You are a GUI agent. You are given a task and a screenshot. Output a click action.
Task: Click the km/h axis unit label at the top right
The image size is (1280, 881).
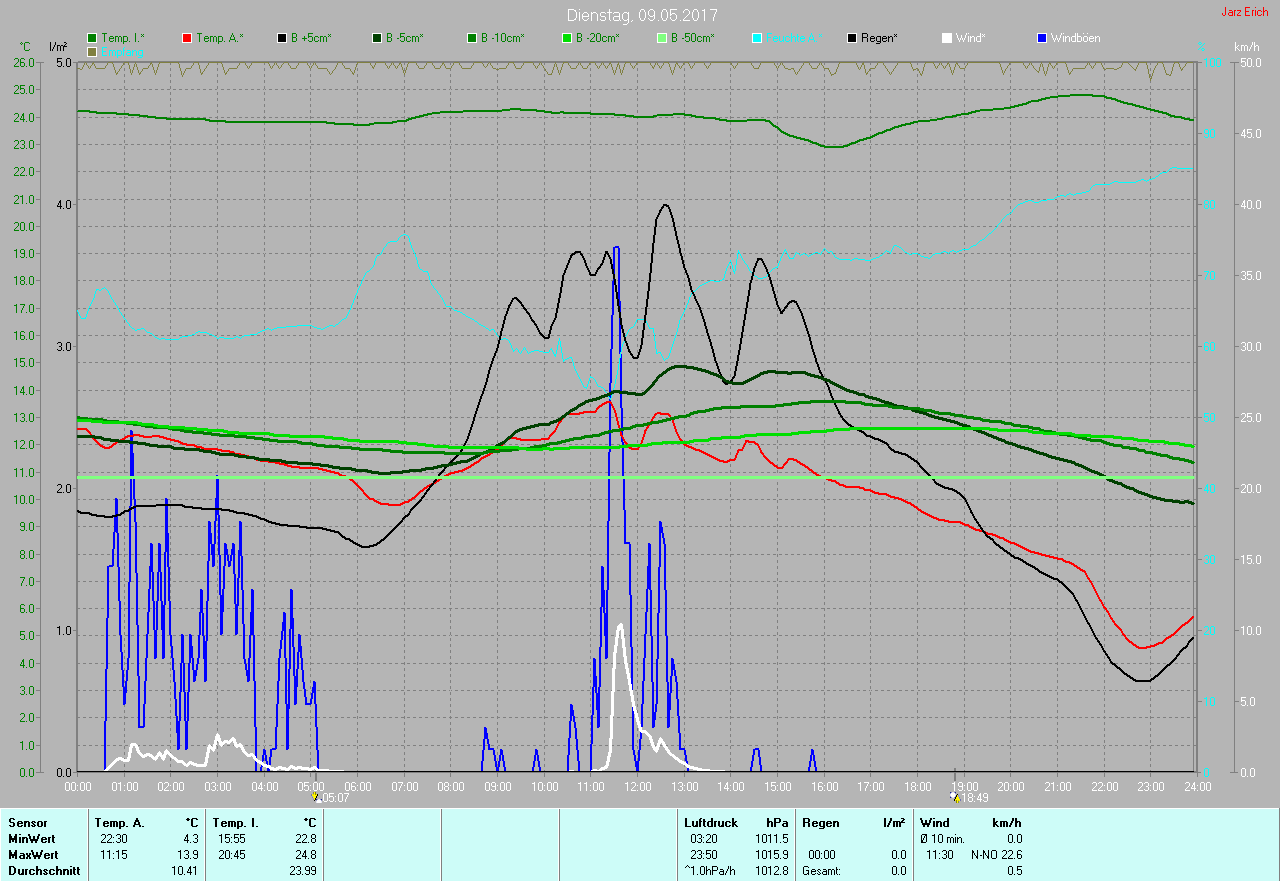tap(1246, 47)
